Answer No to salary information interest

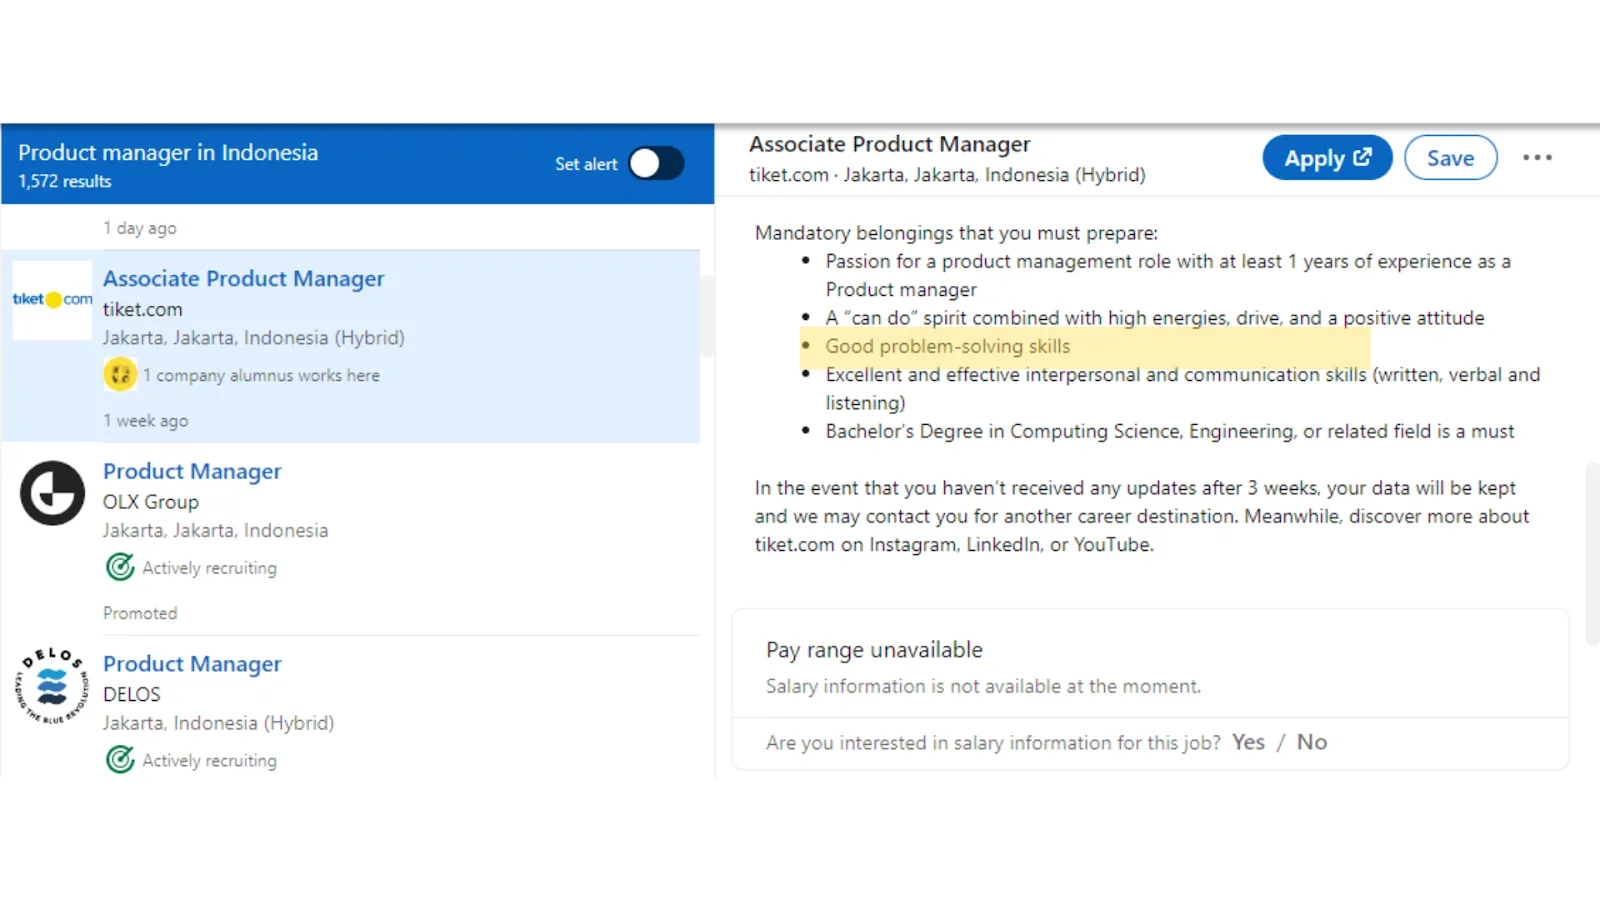pos(1311,742)
